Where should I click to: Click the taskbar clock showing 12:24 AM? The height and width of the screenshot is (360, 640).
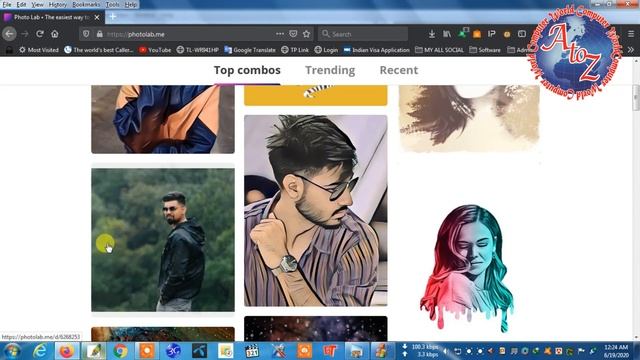pos(616,351)
